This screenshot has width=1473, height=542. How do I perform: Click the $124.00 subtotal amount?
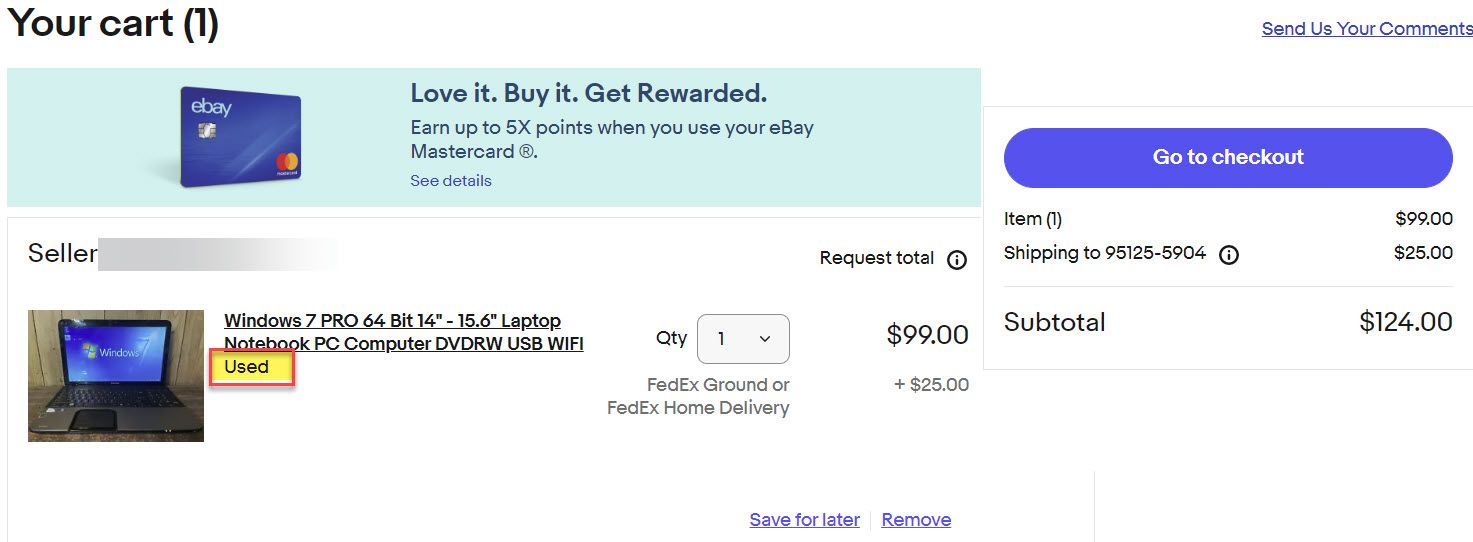tap(1405, 322)
